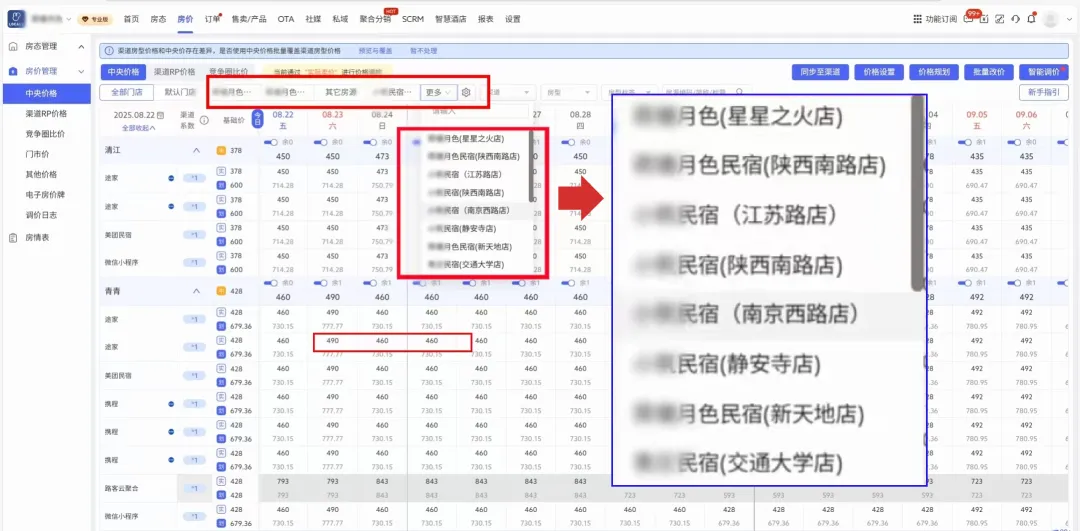Image resolution: width=1080 pixels, height=531 pixels.
Task: Collapse the 清江 room group
Action: (x=196, y=150)
